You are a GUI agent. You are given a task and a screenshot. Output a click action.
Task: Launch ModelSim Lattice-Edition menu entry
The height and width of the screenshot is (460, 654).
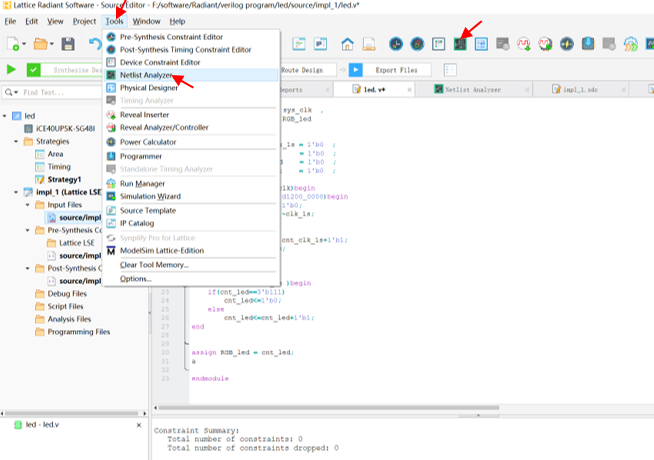click(191, 250)
